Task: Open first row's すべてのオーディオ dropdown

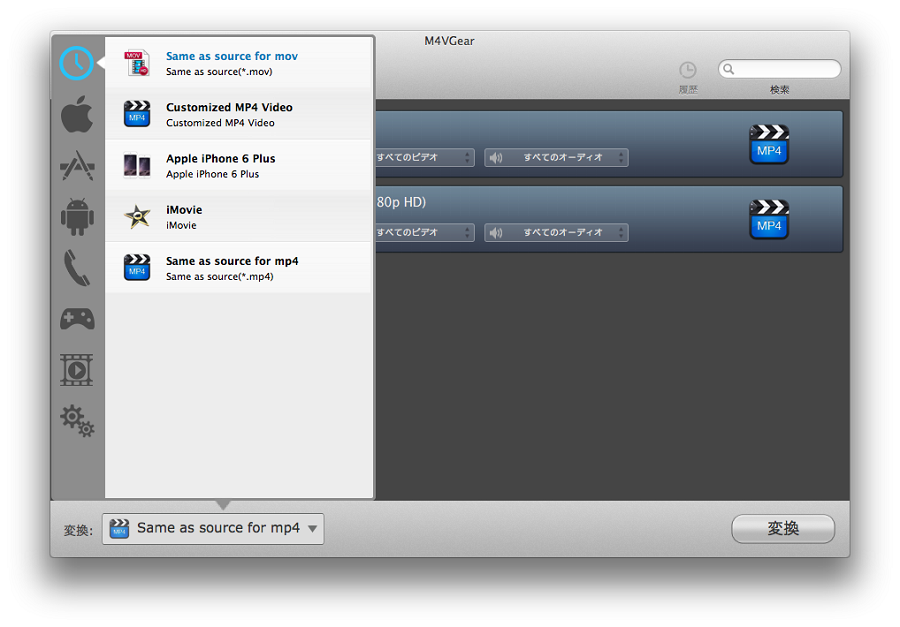Action: click(556, 157)
